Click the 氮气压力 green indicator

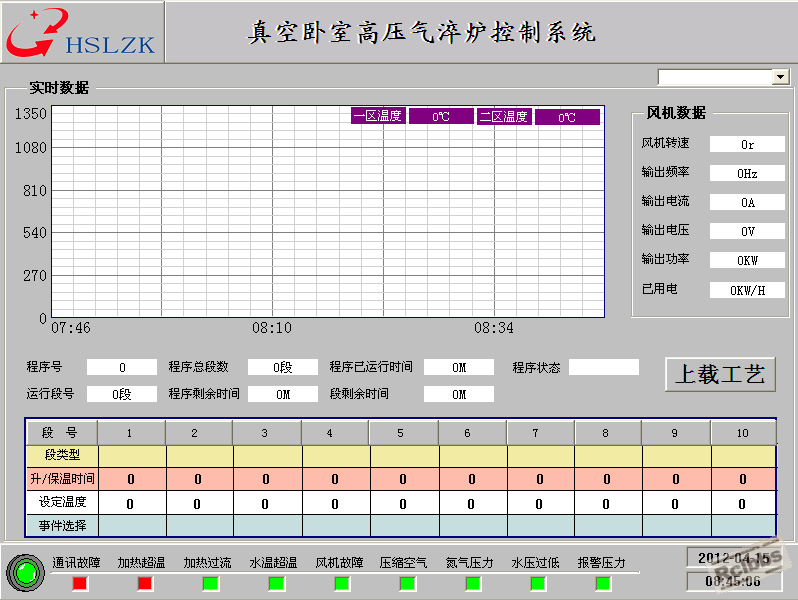point(473,583)
